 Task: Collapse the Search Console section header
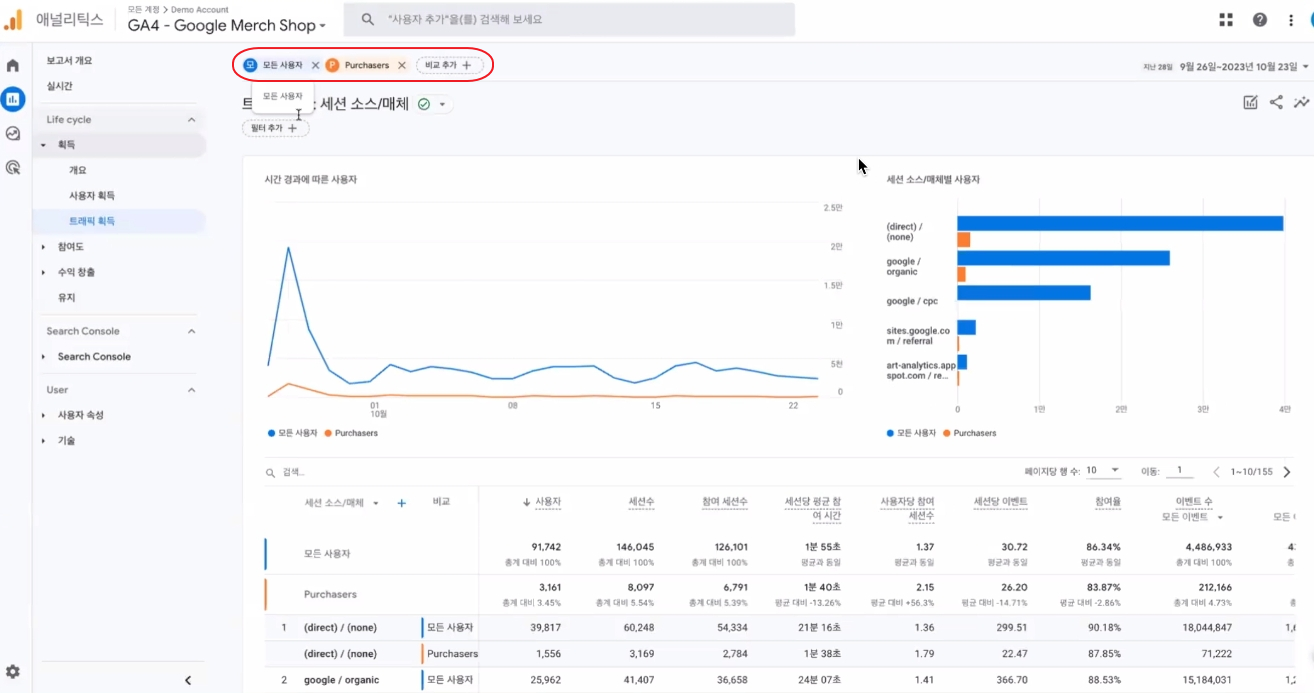pos(192,331)
